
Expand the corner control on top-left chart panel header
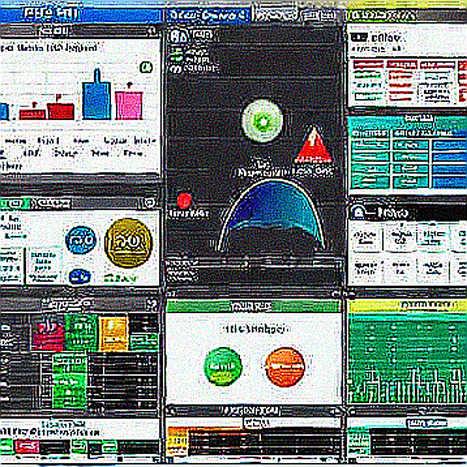[x=152, y=31]
